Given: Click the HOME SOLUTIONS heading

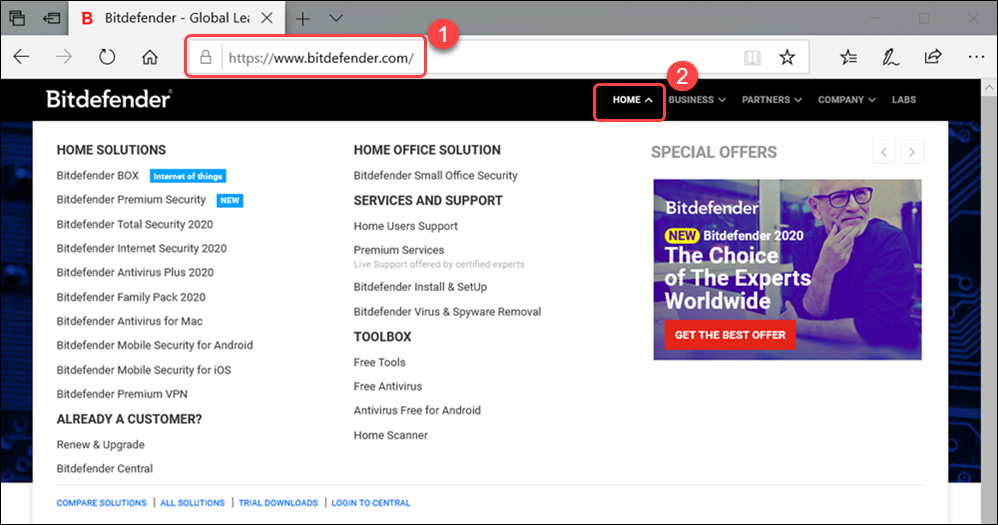Looking at the screenshot, I should pos(111,150).
